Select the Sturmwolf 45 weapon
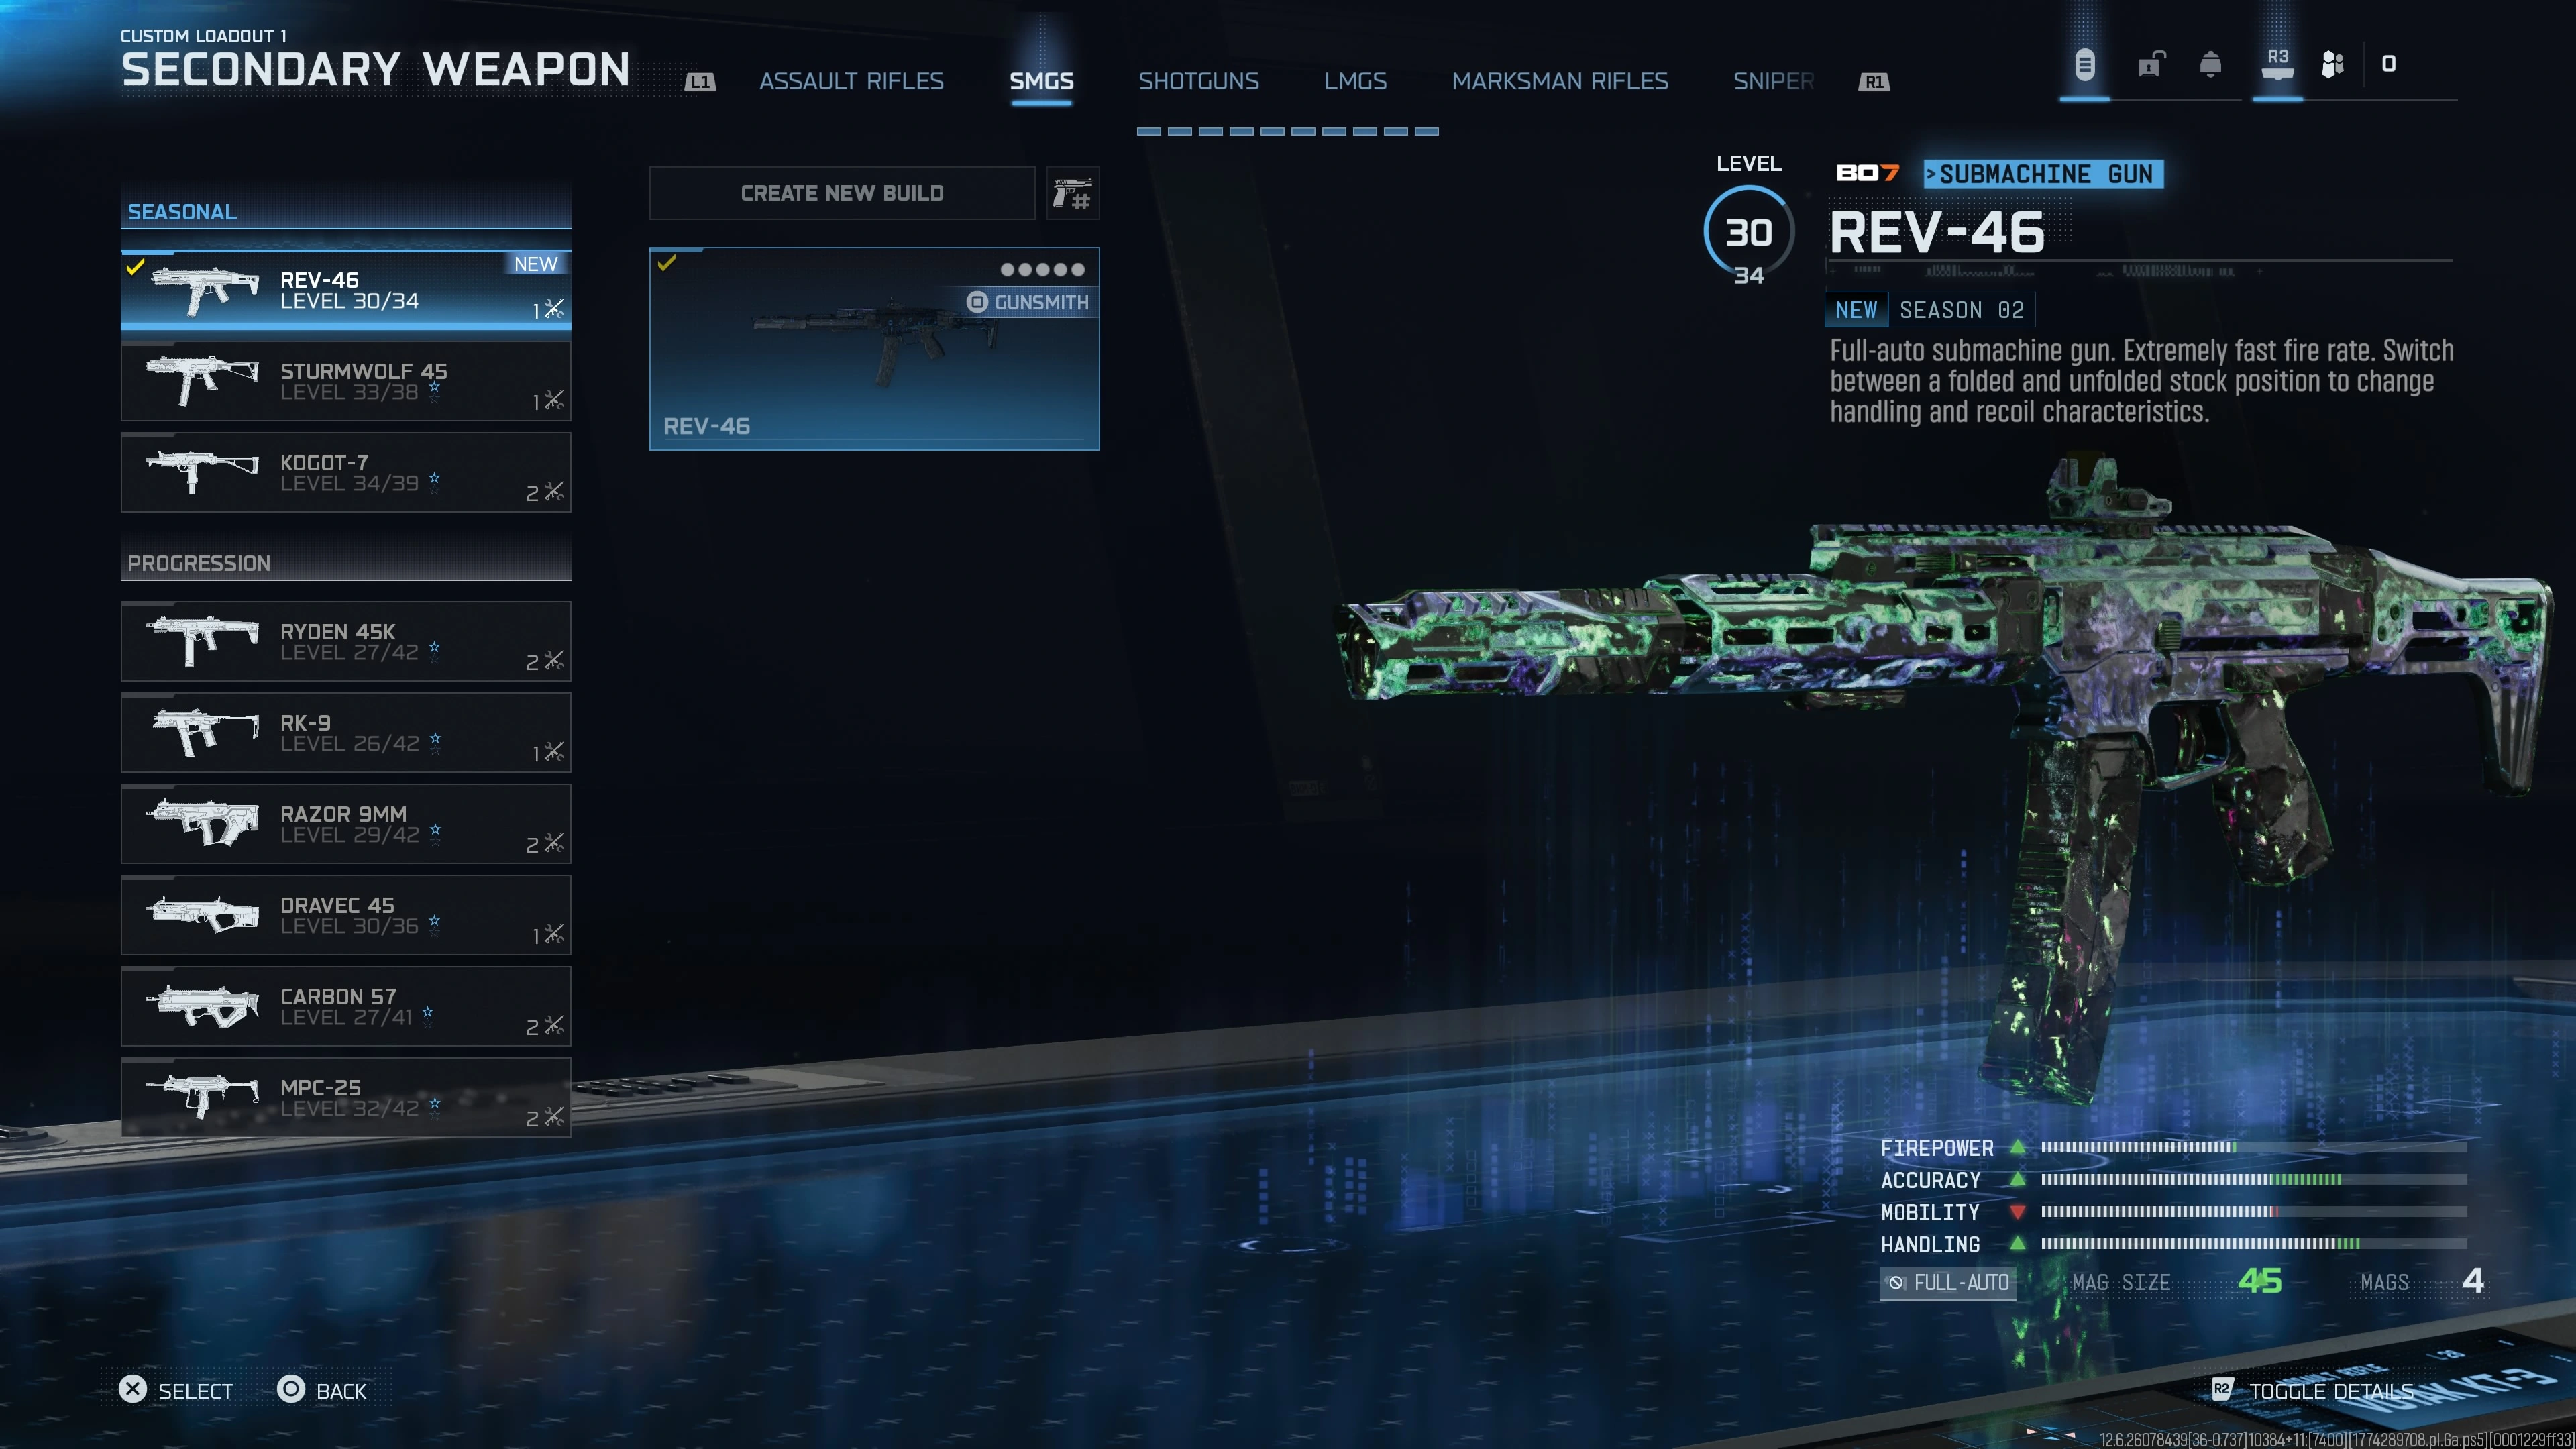 pyautogui.click(x=345, y=381)
